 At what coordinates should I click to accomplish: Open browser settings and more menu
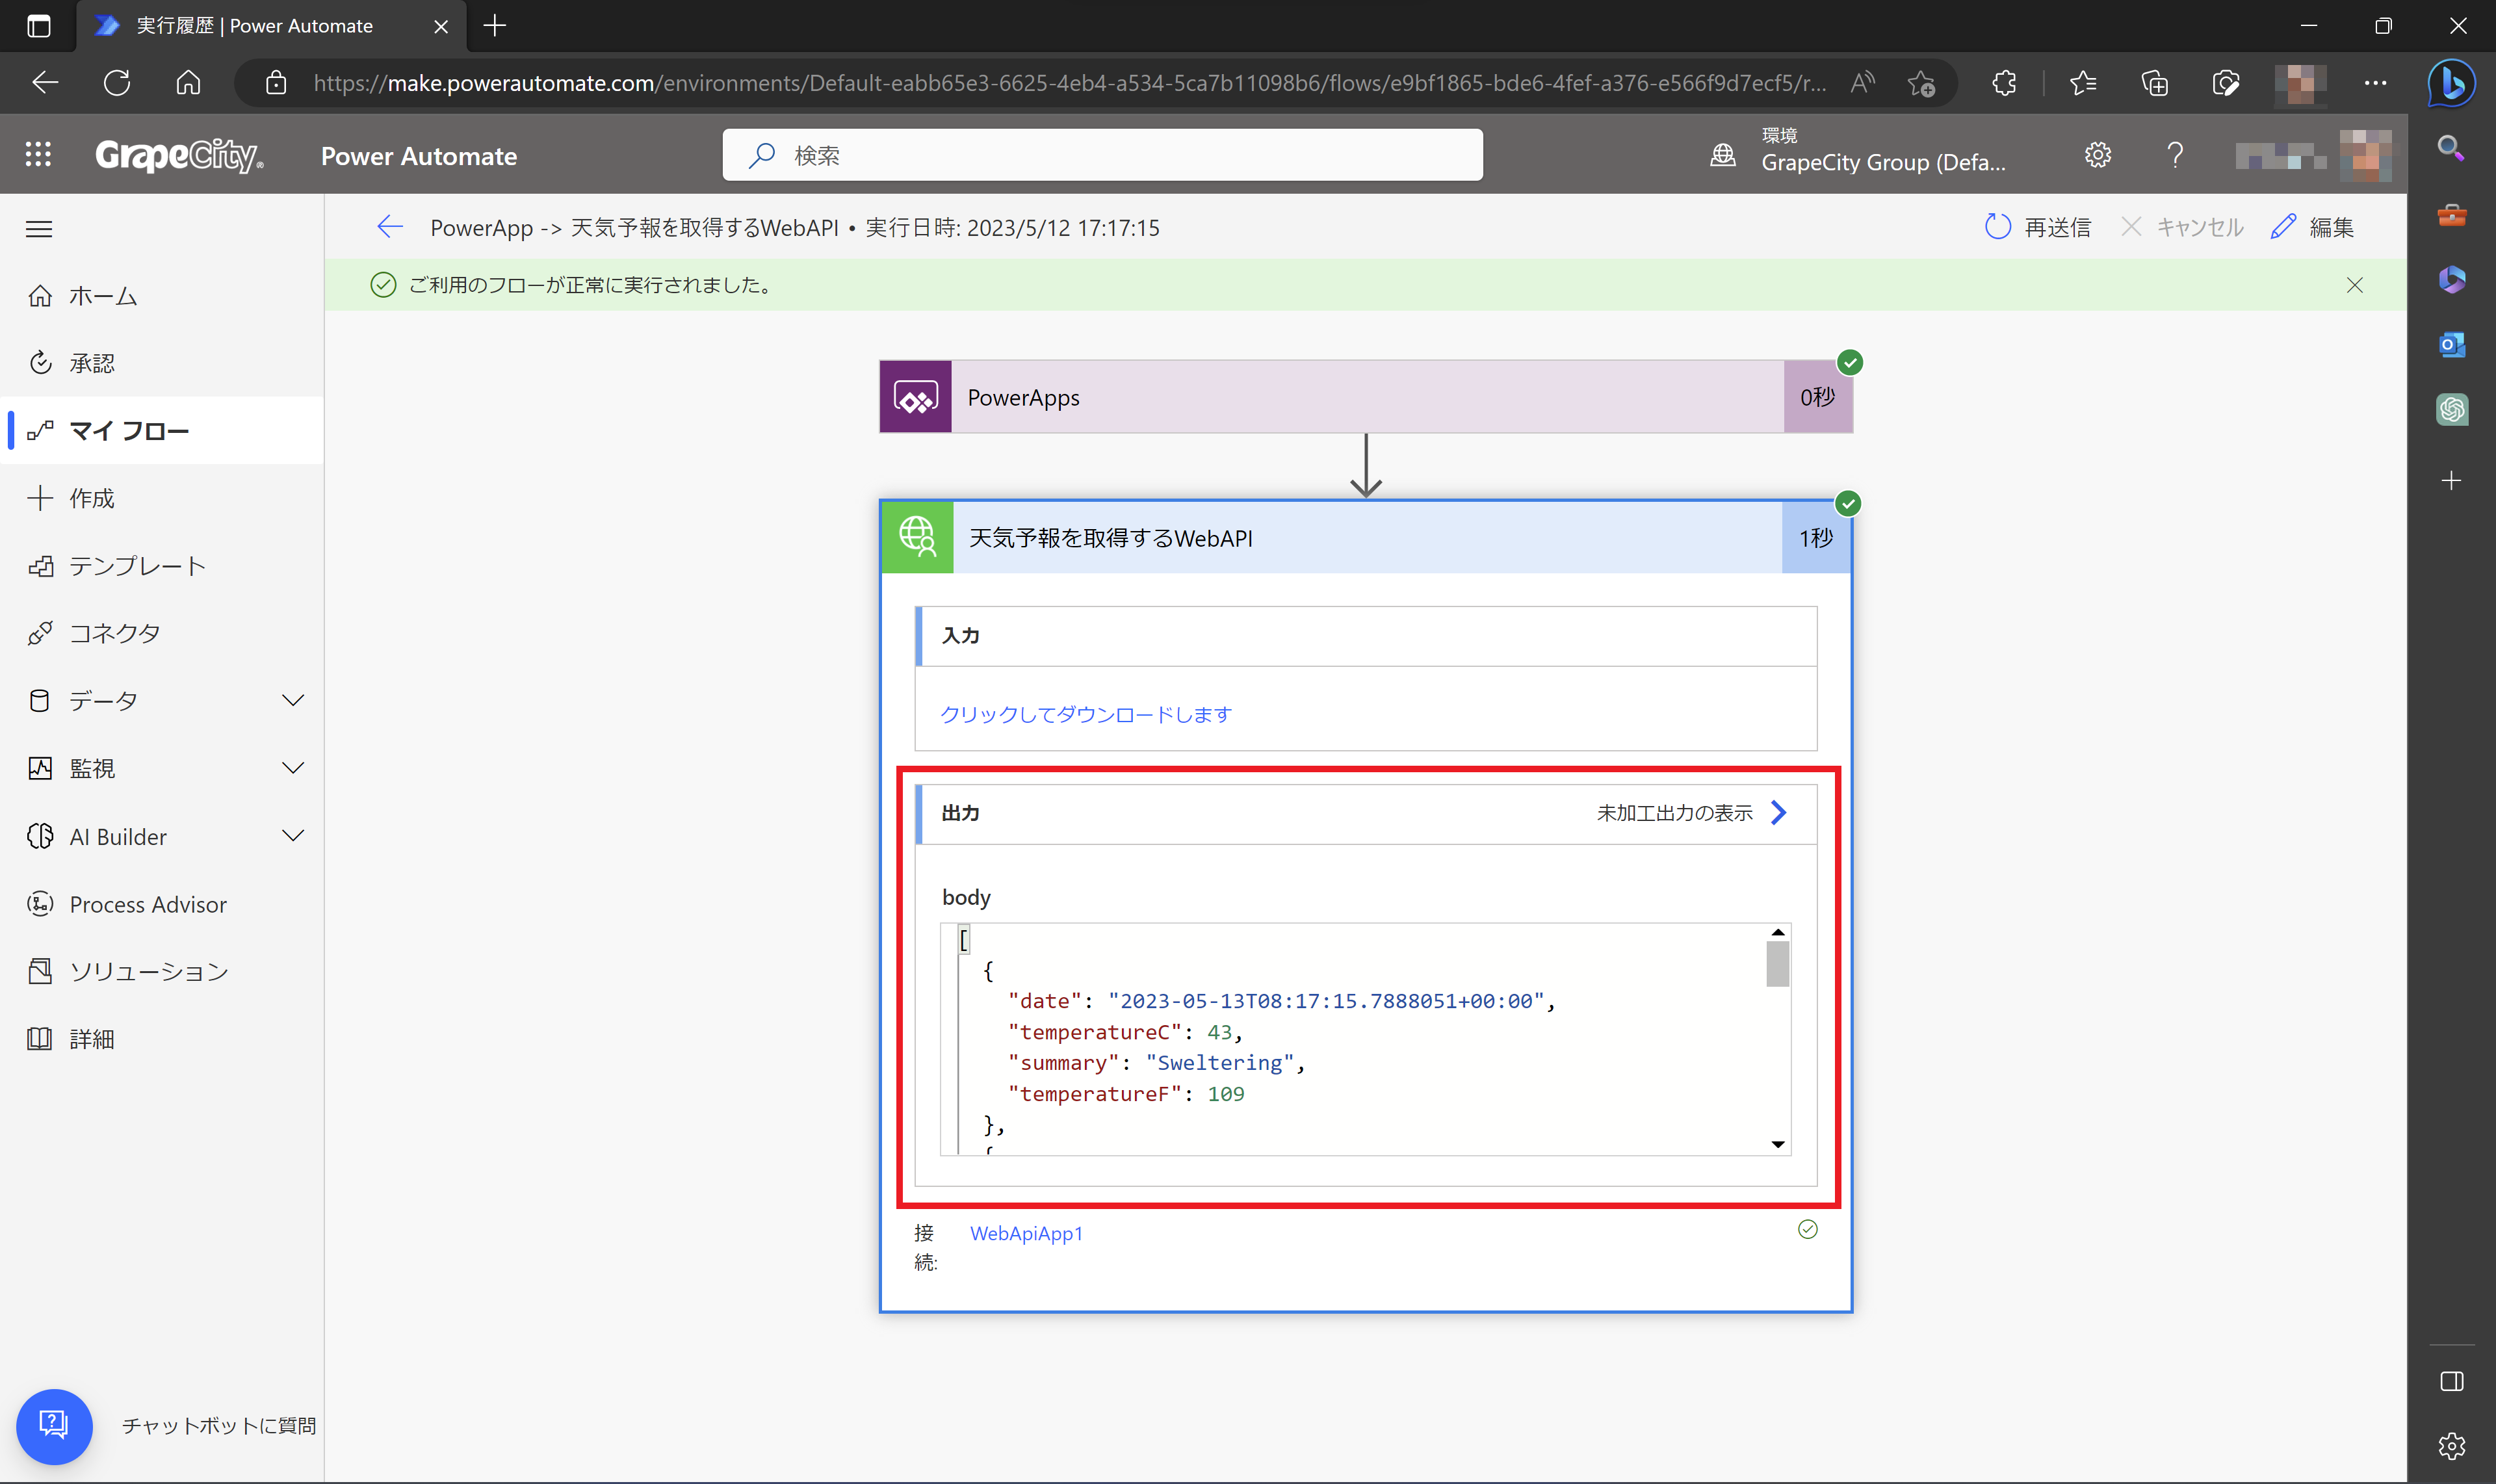pos(2376,82)
